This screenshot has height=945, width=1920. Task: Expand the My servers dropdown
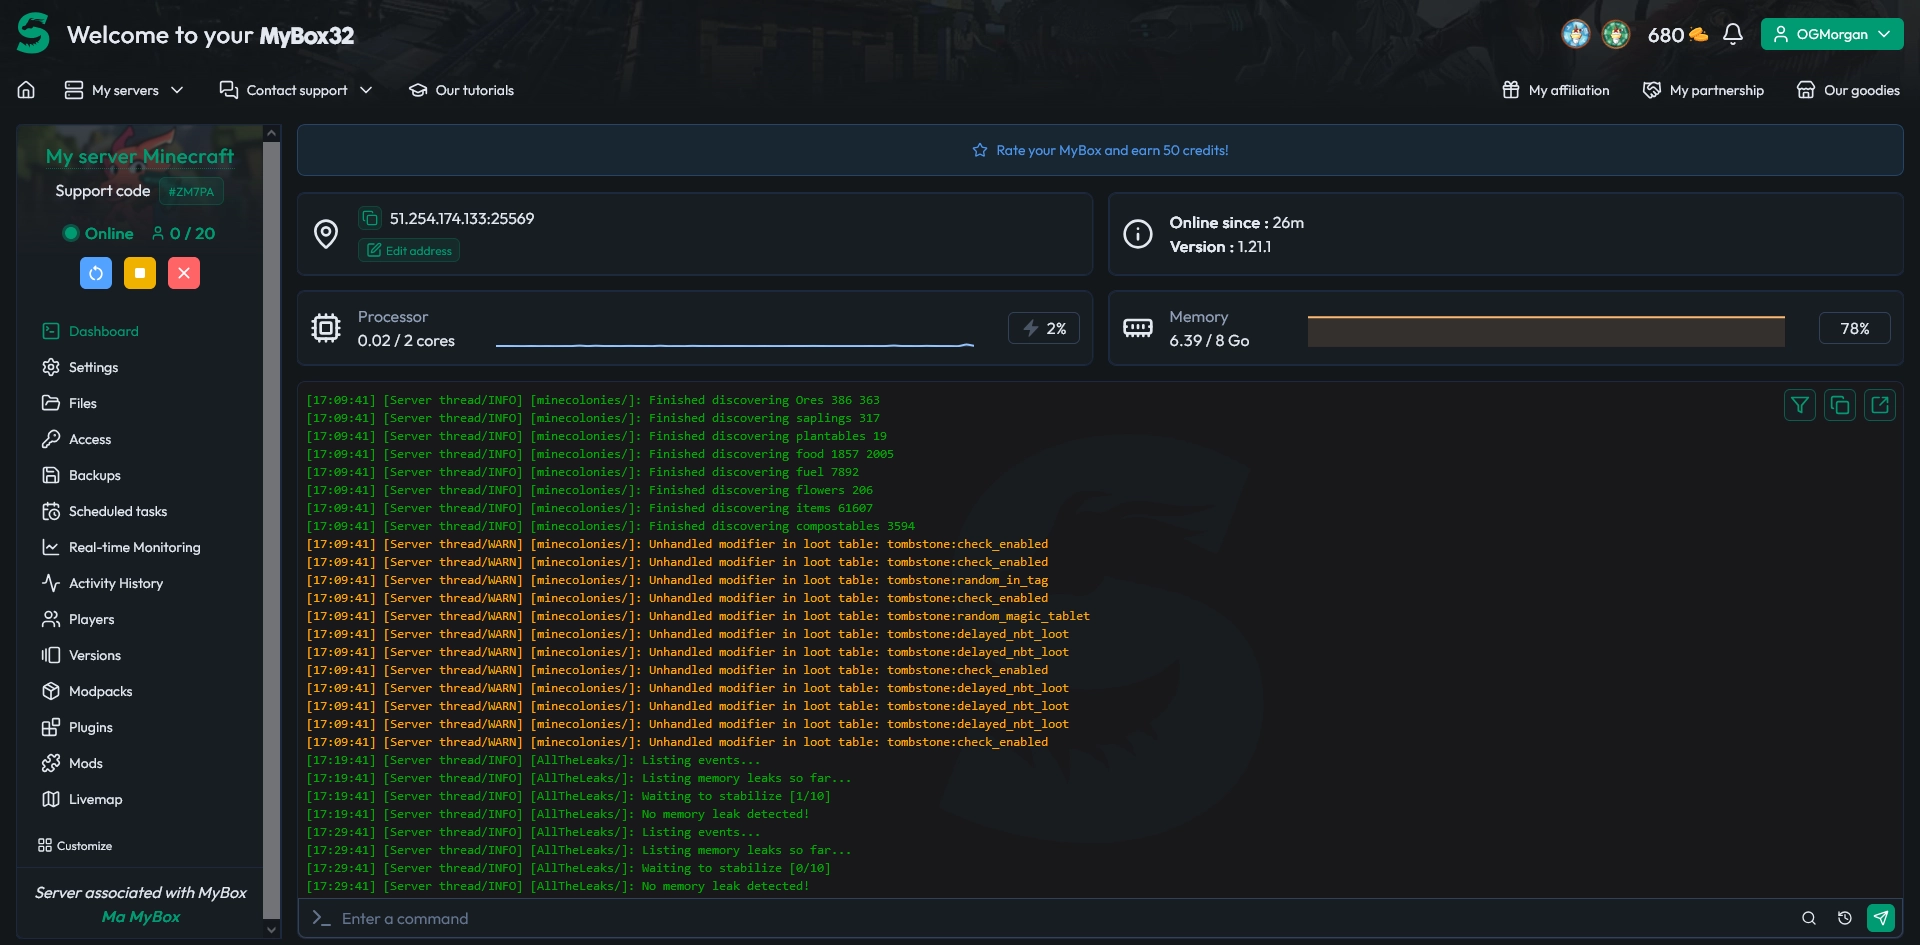coord(124,90)
